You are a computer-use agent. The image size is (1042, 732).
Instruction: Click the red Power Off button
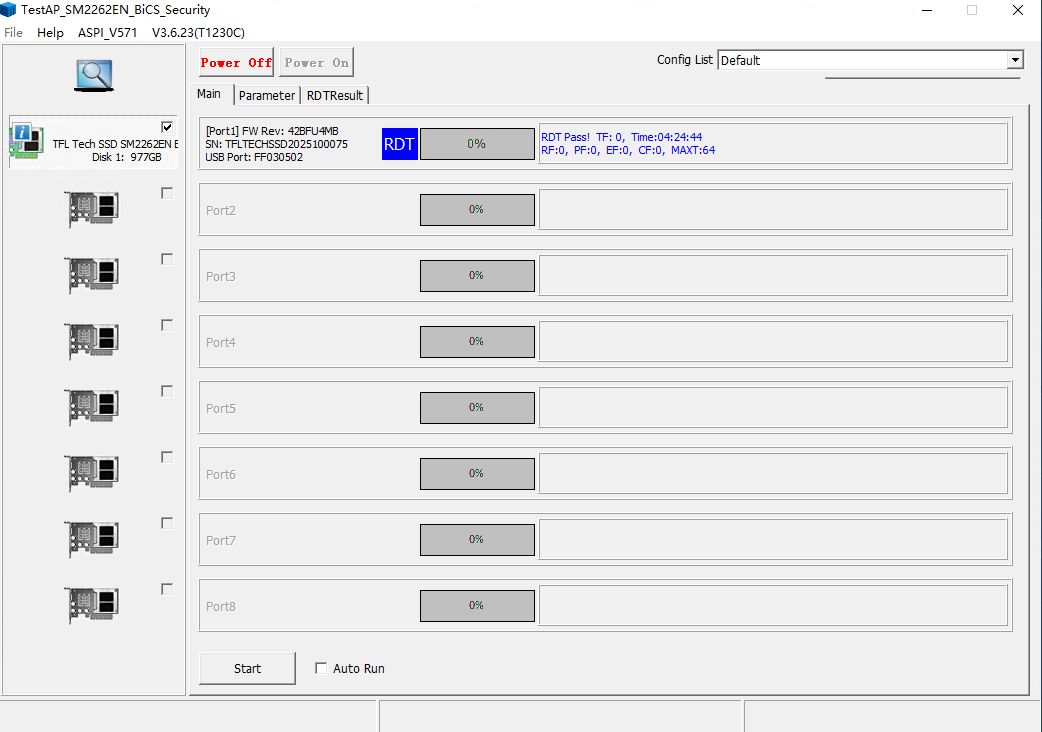(x=236, y=62)
